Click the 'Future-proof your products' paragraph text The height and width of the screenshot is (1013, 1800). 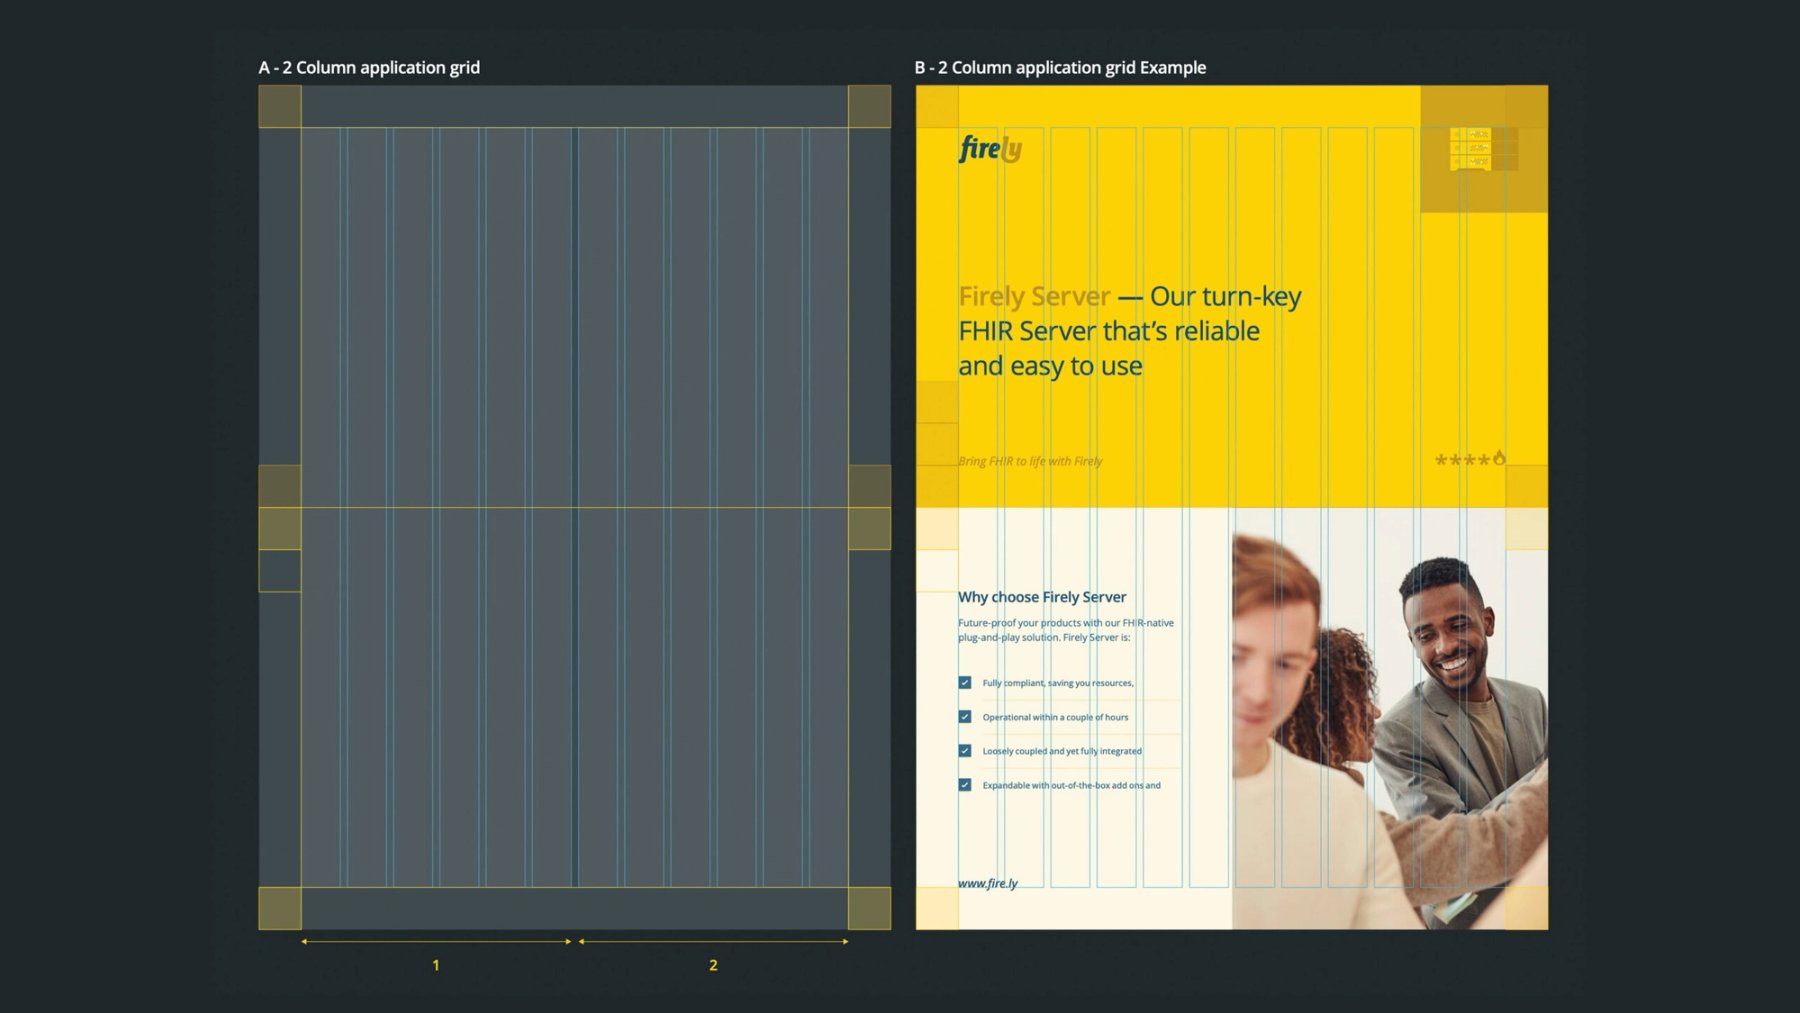pyautogui.click(x=1066, y=630)
